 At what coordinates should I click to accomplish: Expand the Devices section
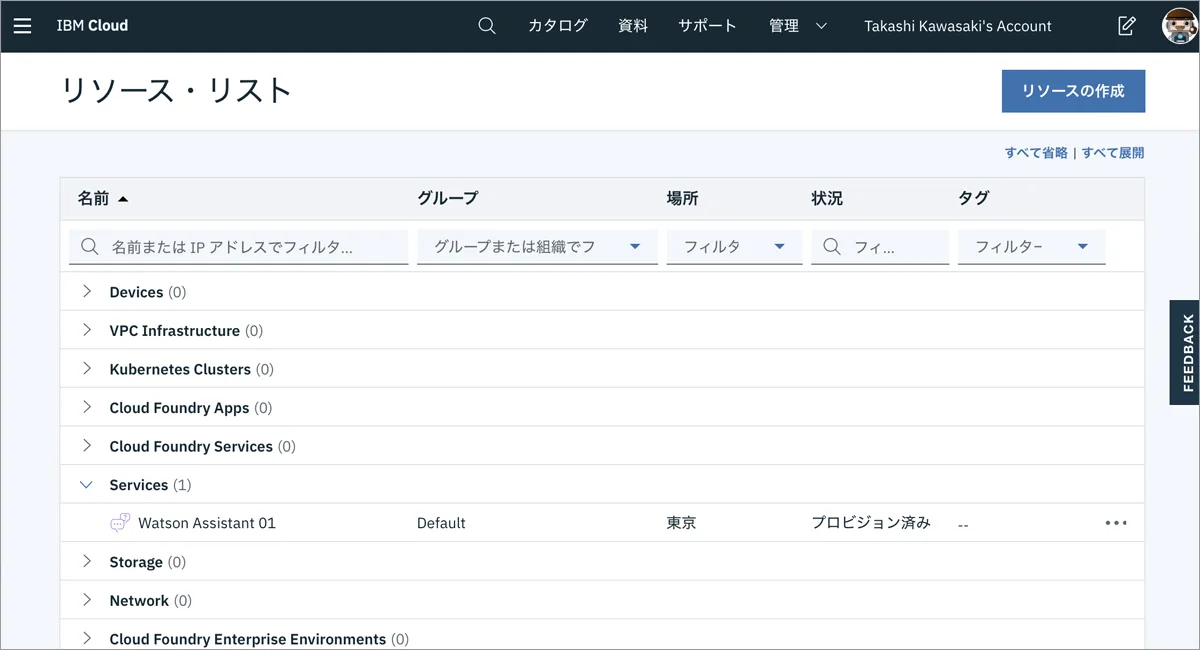[87, 292]
